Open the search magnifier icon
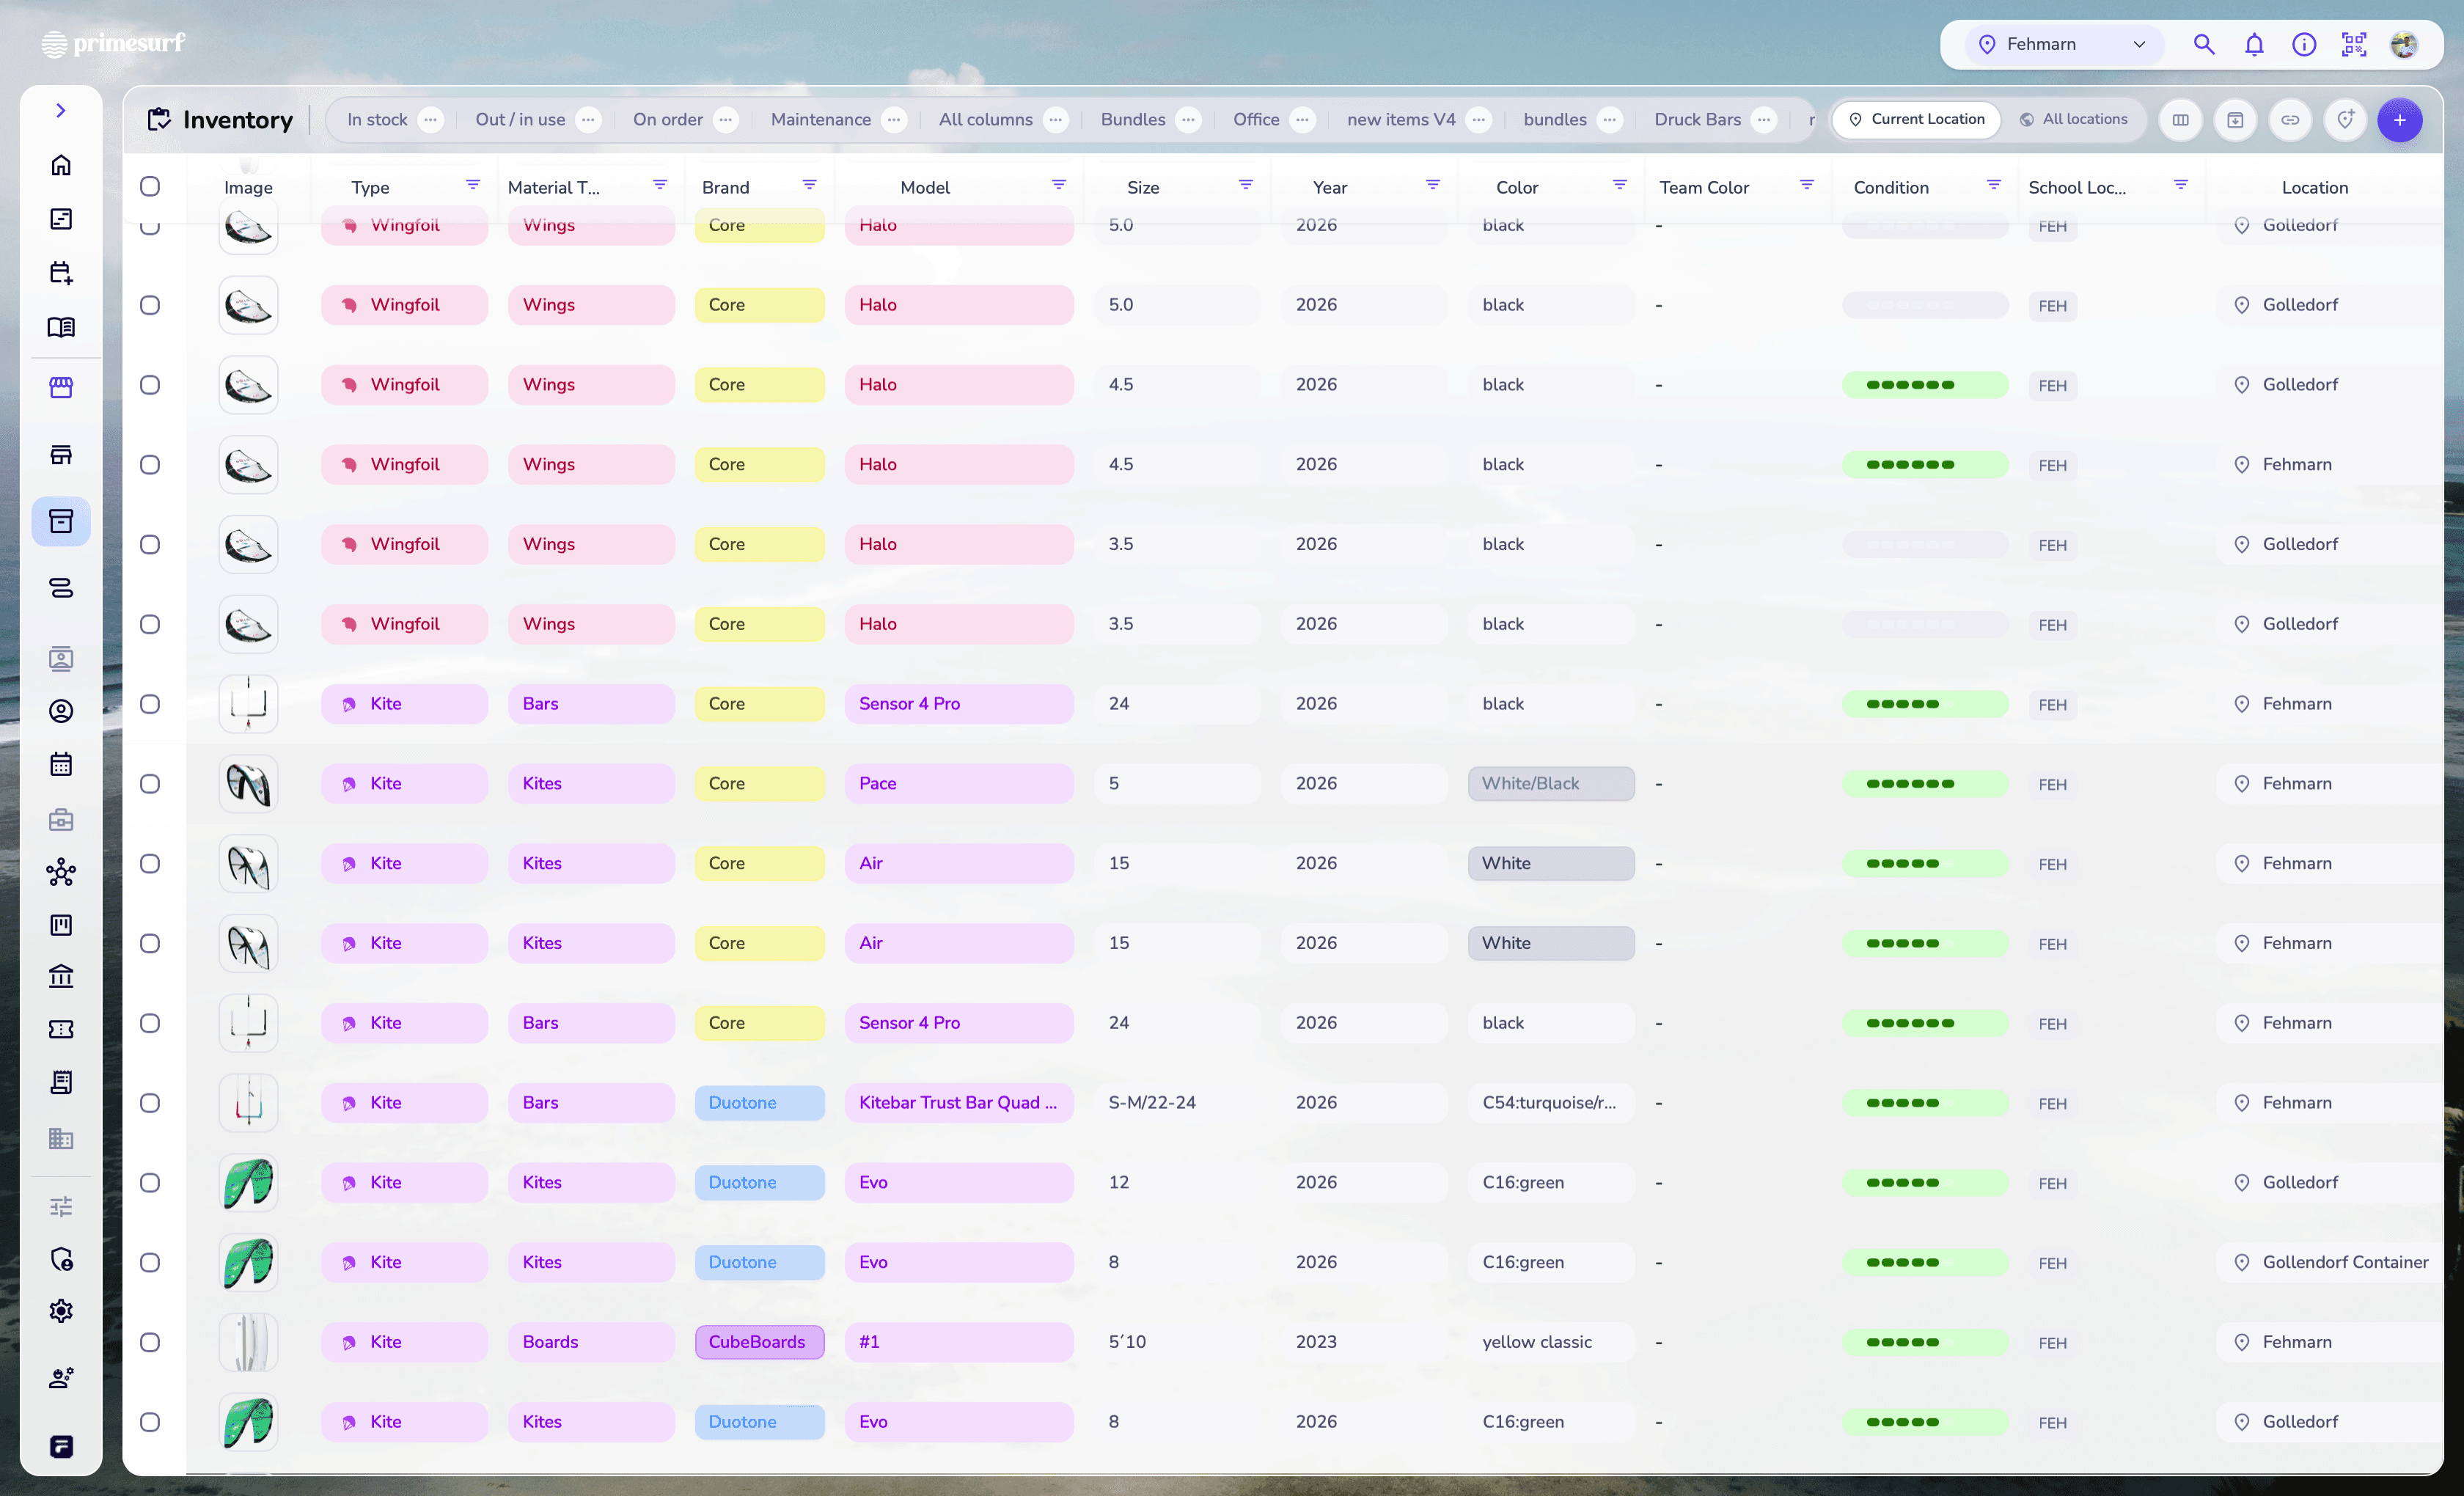Image resolution: width=2464 pixels, height=1496 pixels. coord(2204,44)
